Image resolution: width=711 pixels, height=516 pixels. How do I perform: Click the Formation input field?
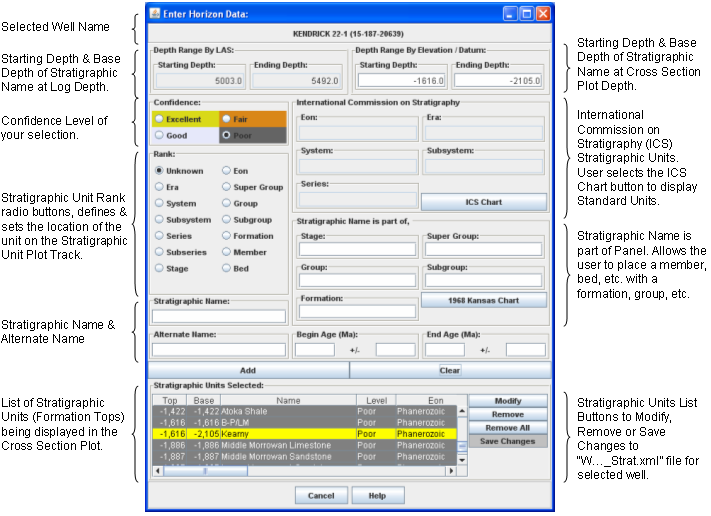tap(357, 312)
